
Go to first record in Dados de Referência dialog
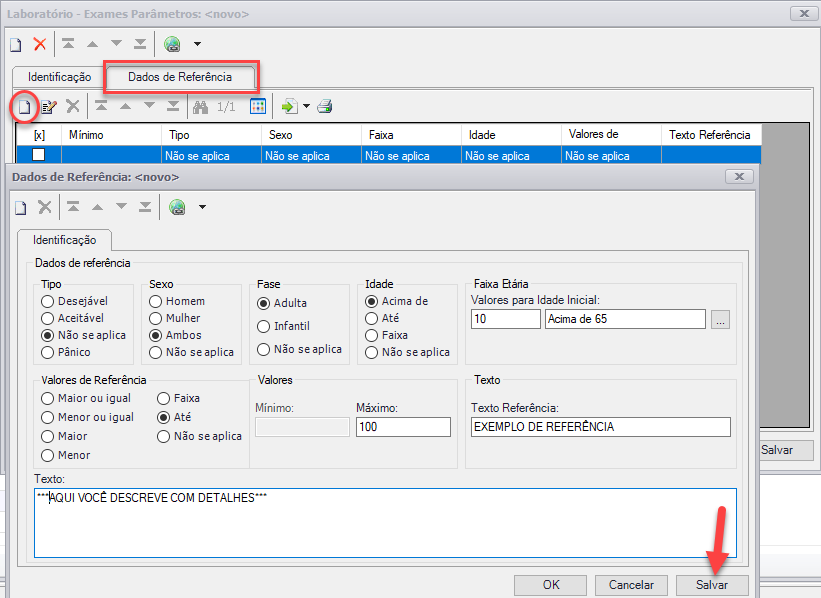(73, 207)
